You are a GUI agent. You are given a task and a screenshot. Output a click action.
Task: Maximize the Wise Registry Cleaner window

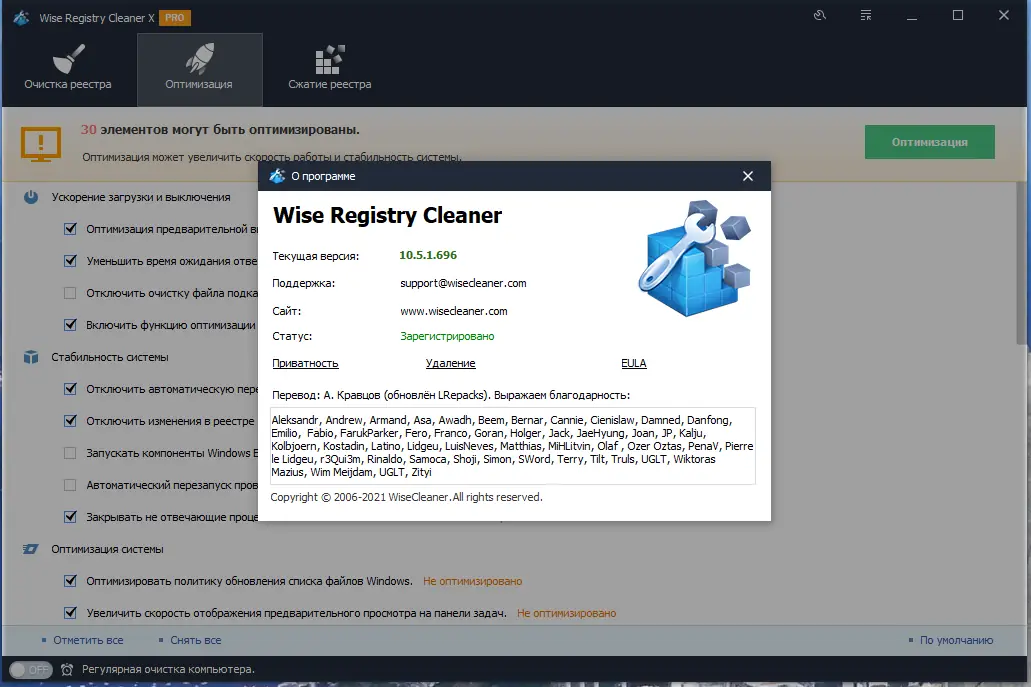(x=958, y=15)
